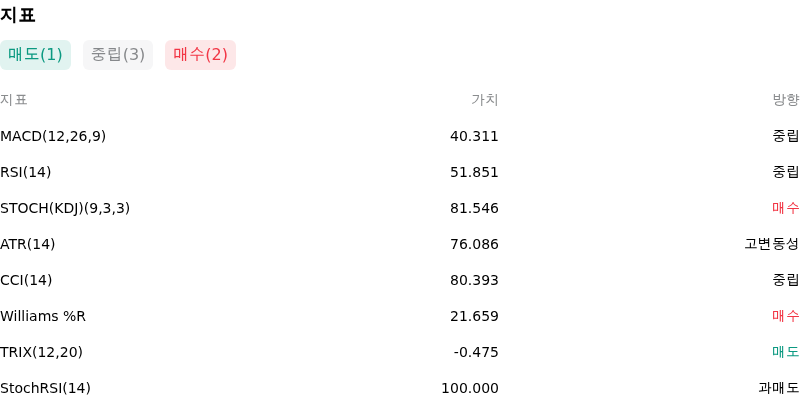Click the red 매수 signal for STOCH(KDJ)
The width and height of the screenshot is (800, 398).
point(786,208)
